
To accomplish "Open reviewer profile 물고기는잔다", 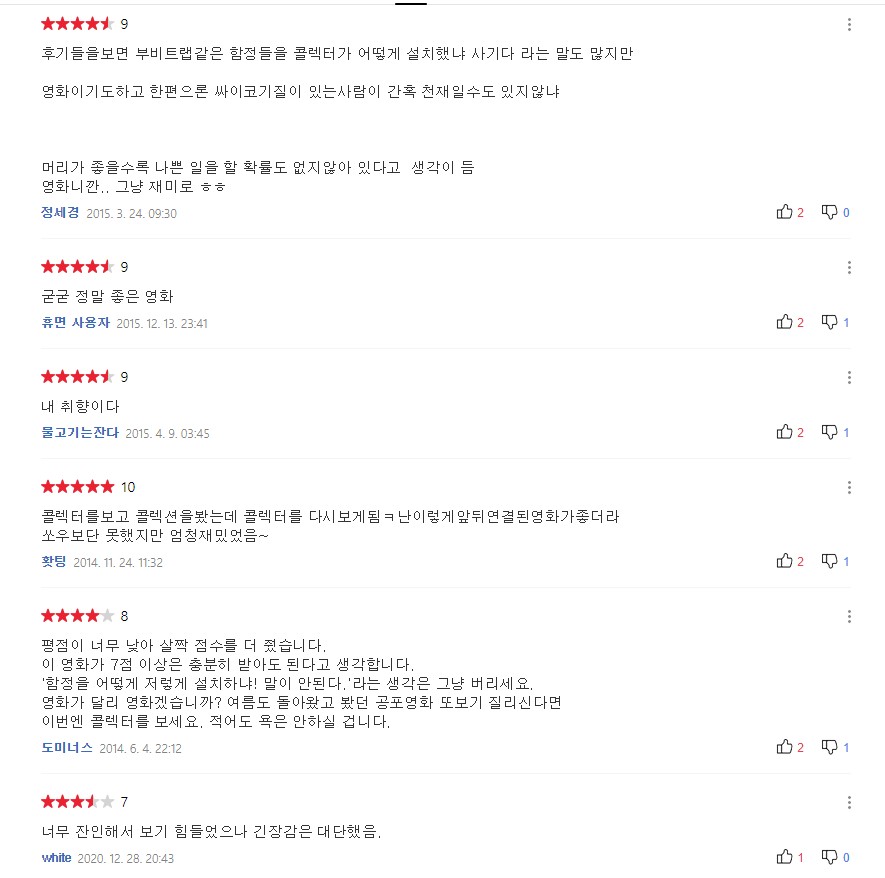I will coord(80,433).
